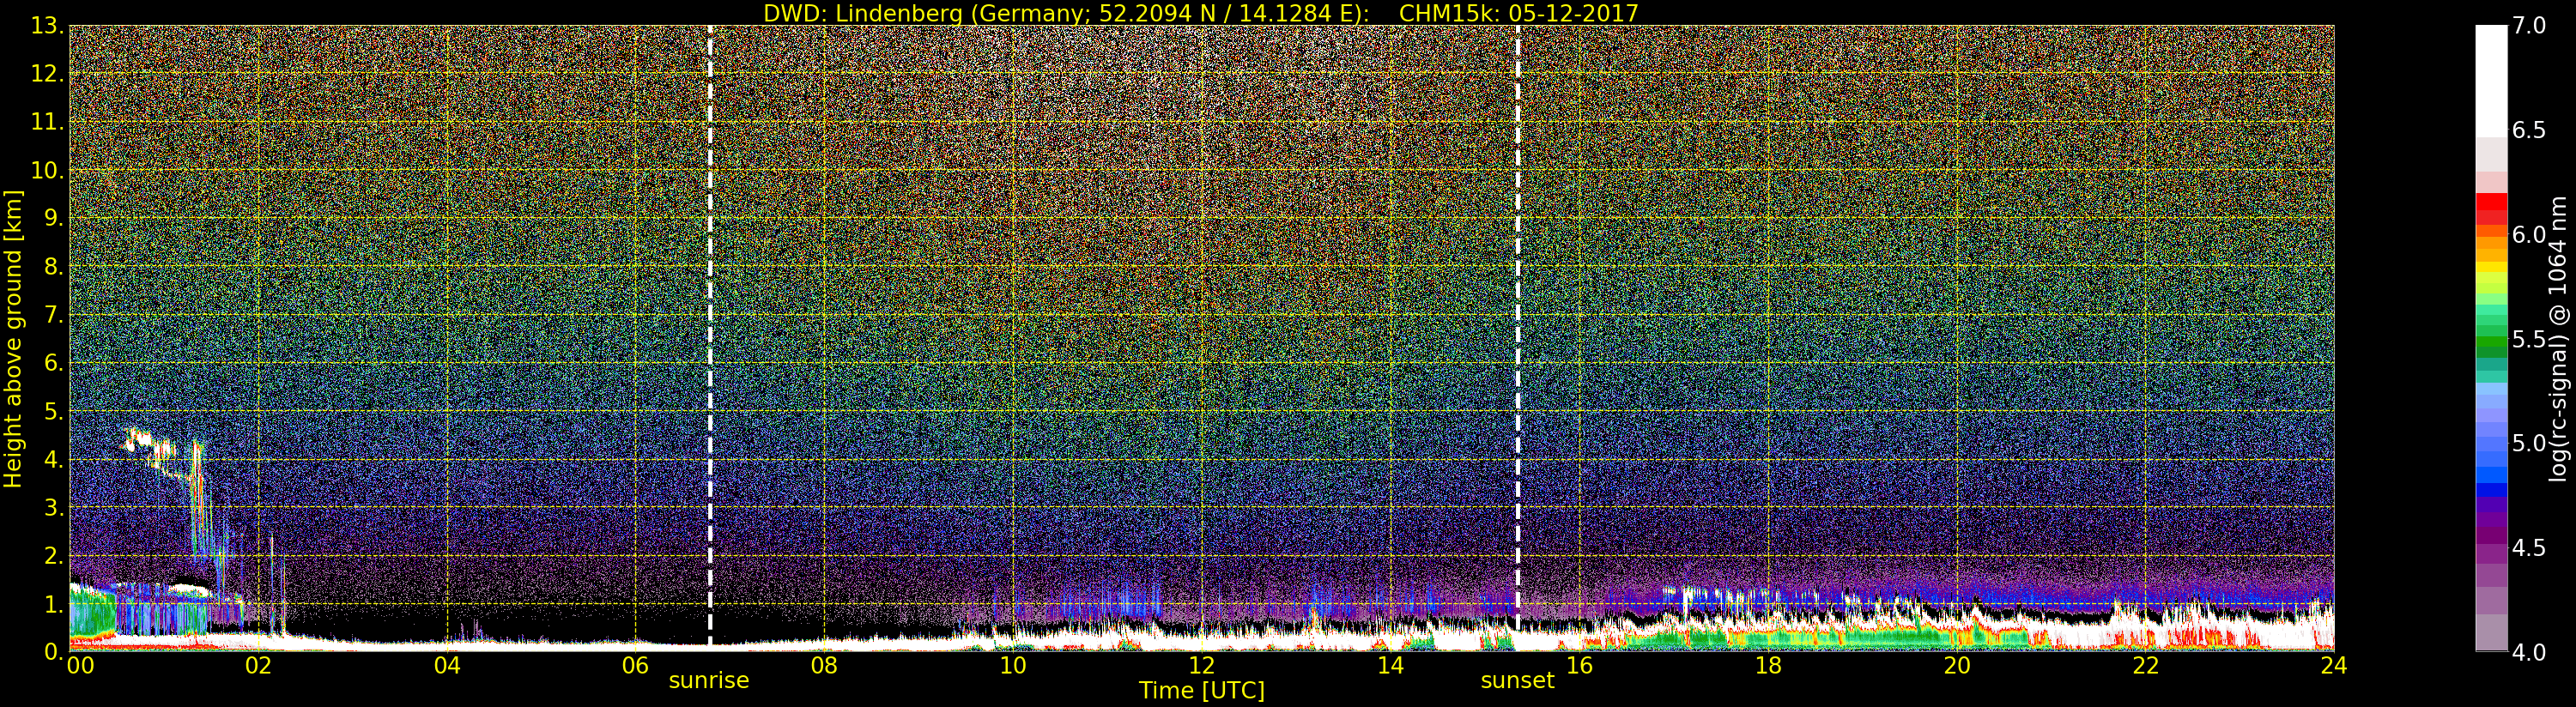Click the 'CHM15k: 05-12-2017' title text
This screenshot has height=707, width=2576.
click(1518, 13)
